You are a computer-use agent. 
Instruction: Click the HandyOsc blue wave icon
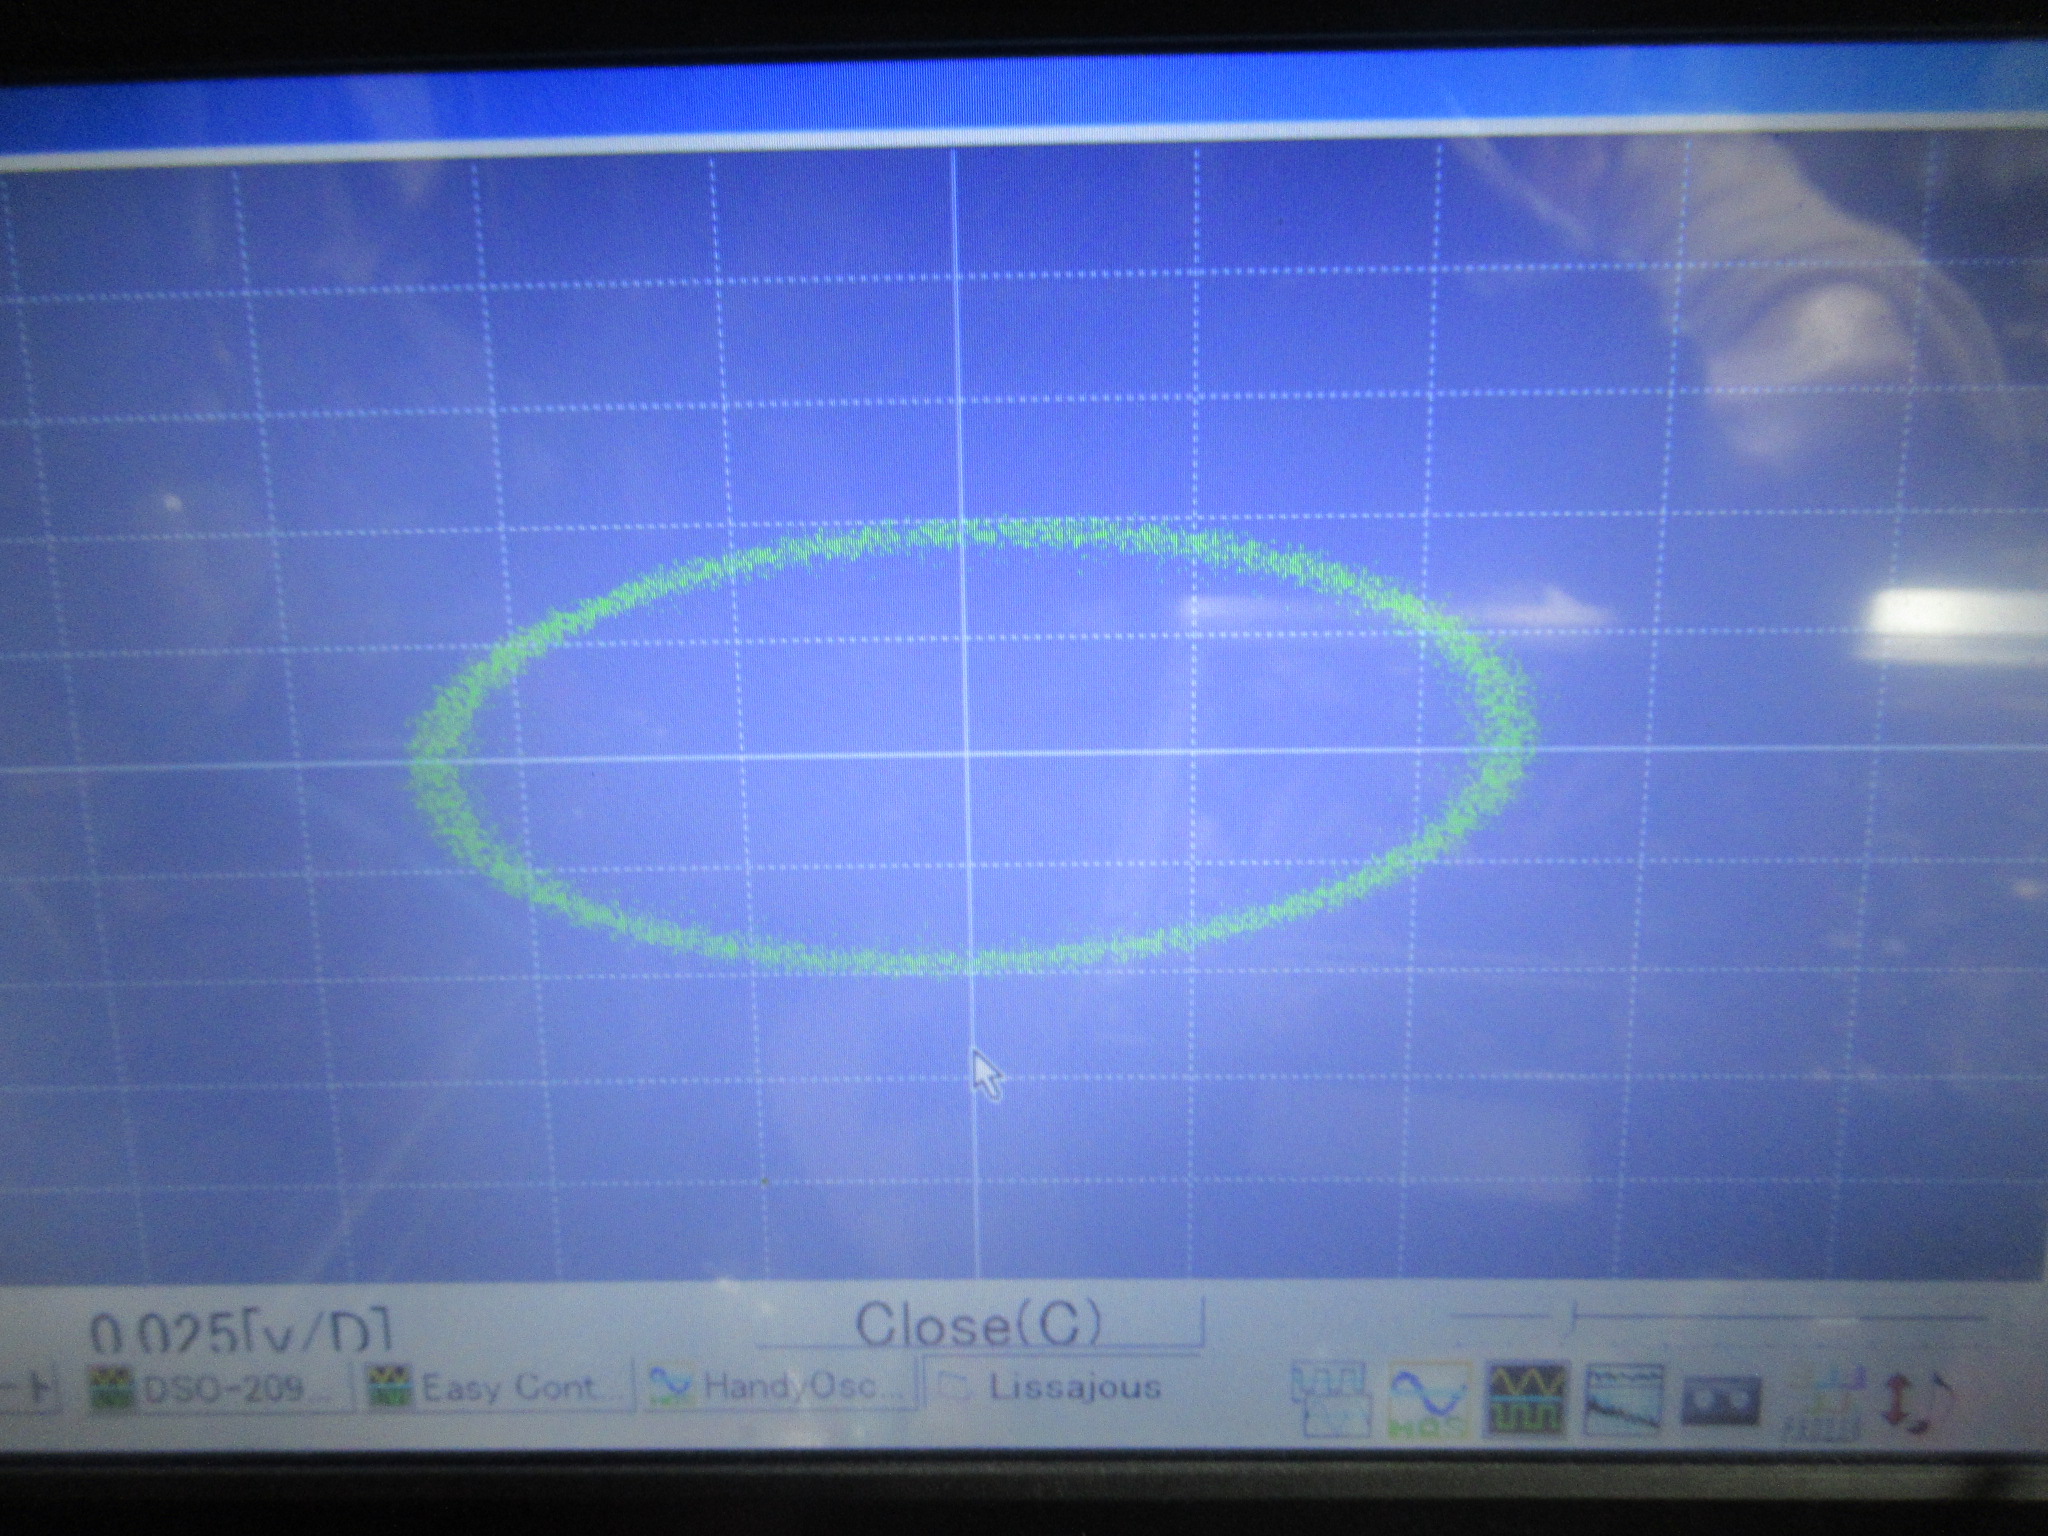[672, 1386]
